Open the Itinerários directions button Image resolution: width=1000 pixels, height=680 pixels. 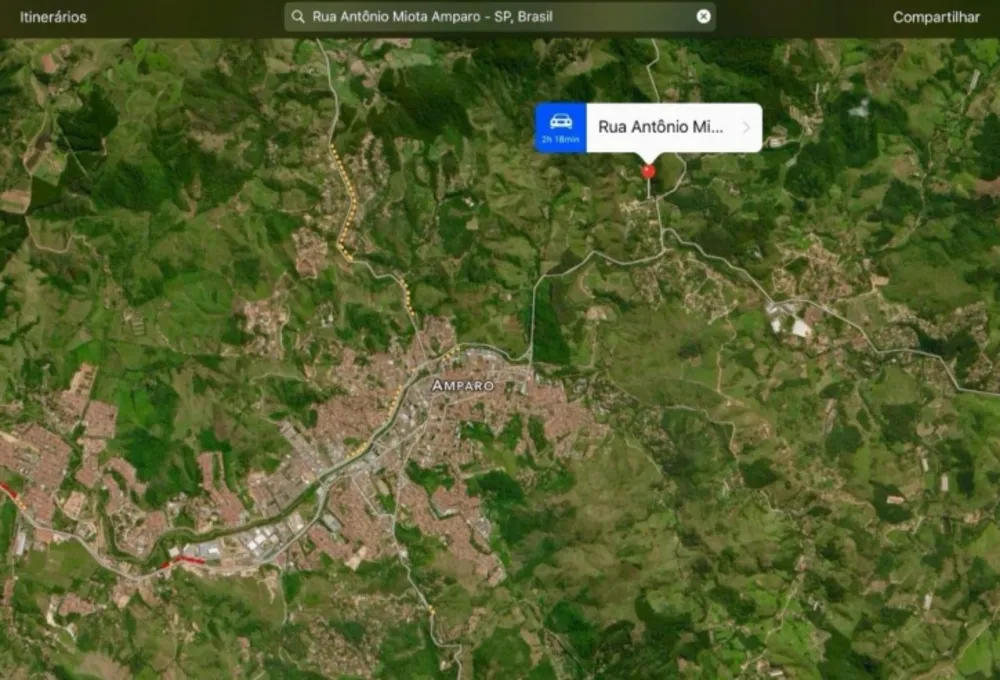(53, 17)
